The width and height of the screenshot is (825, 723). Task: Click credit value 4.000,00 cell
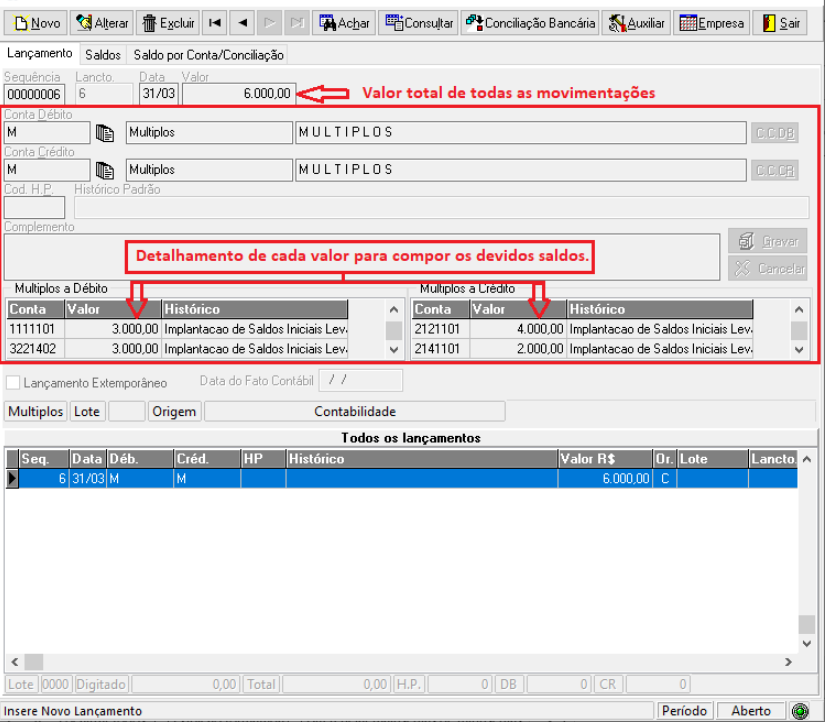pos(518,329)
